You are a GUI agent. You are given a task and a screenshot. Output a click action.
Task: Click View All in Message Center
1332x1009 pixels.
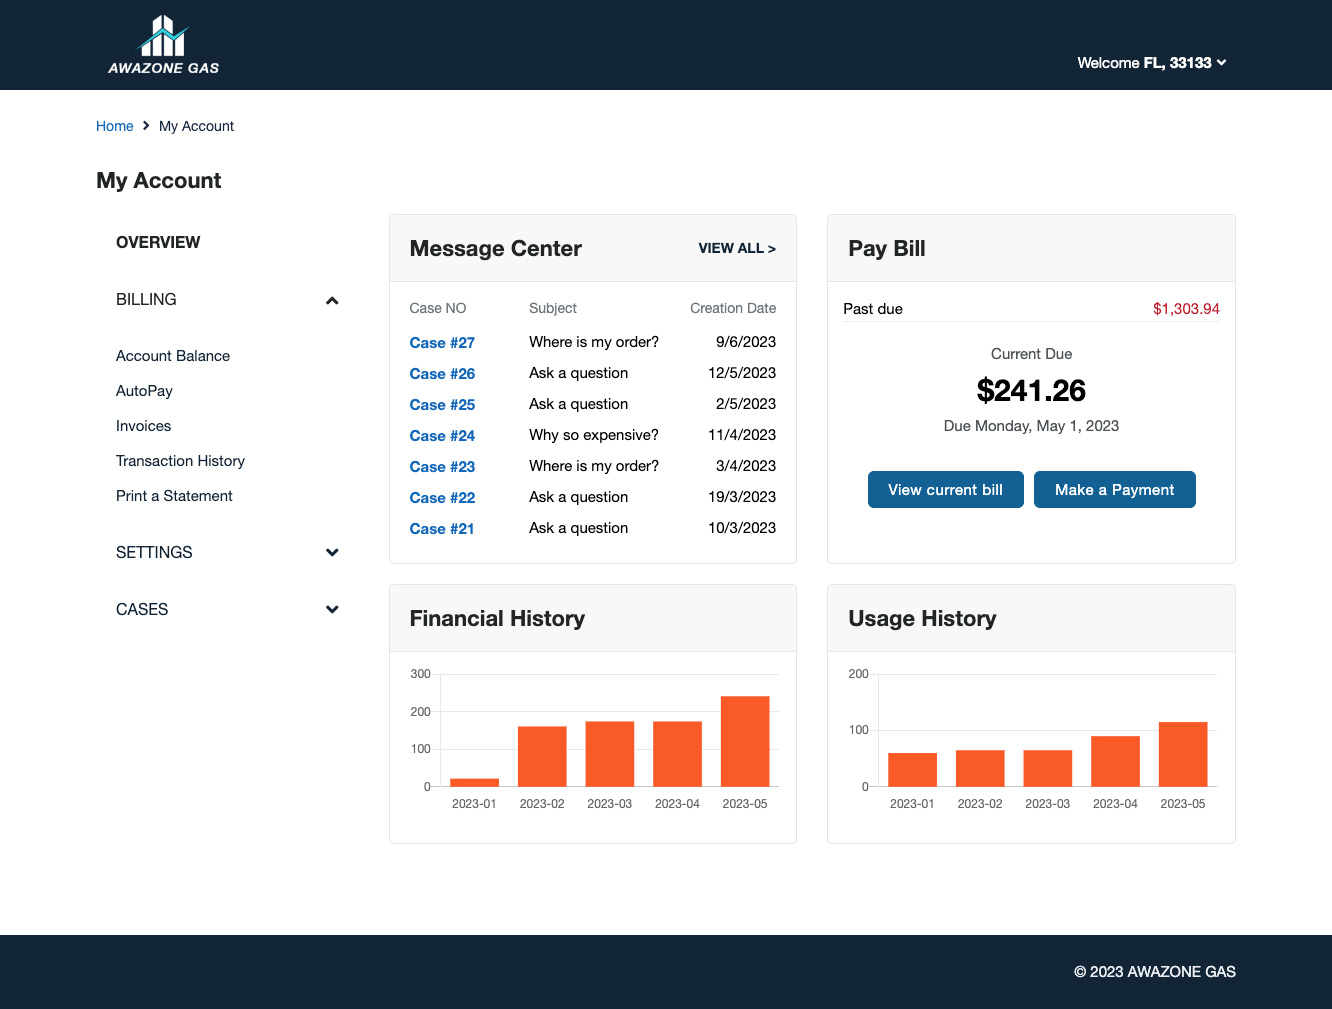(737, 248)
